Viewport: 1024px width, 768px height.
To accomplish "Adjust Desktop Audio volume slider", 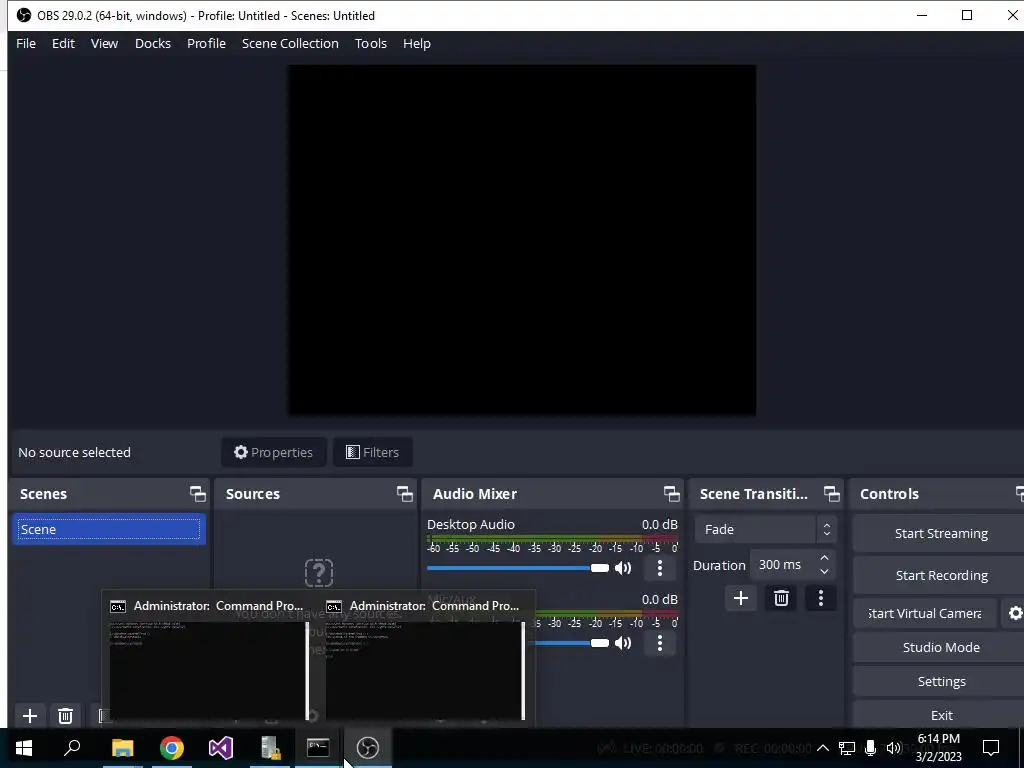I will pos(517,568).
